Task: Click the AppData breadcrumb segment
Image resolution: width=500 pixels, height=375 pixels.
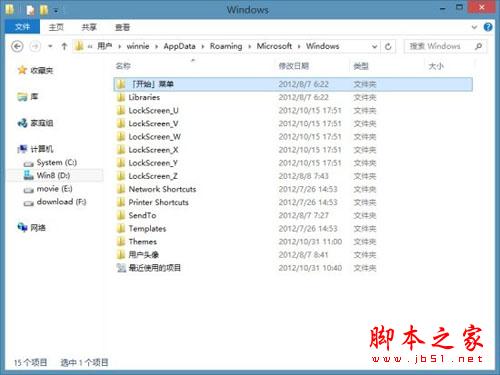Action: [x=179, y=46]
